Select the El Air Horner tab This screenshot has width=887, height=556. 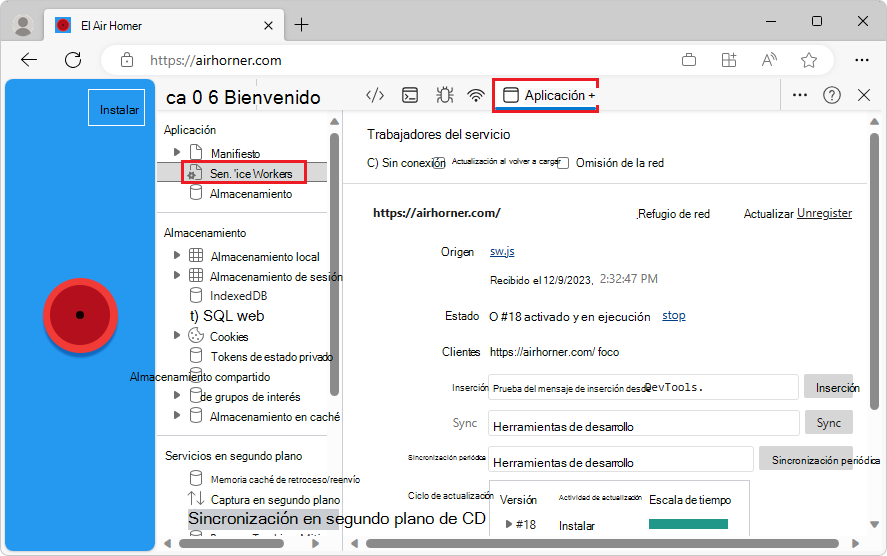163,25
